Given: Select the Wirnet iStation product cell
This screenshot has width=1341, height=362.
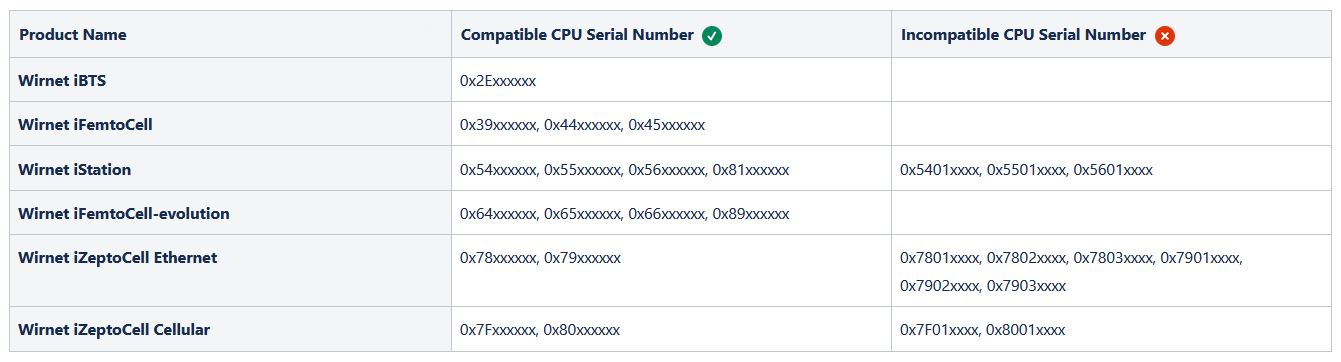Looking at the screenshot, I should pos(75,170).
